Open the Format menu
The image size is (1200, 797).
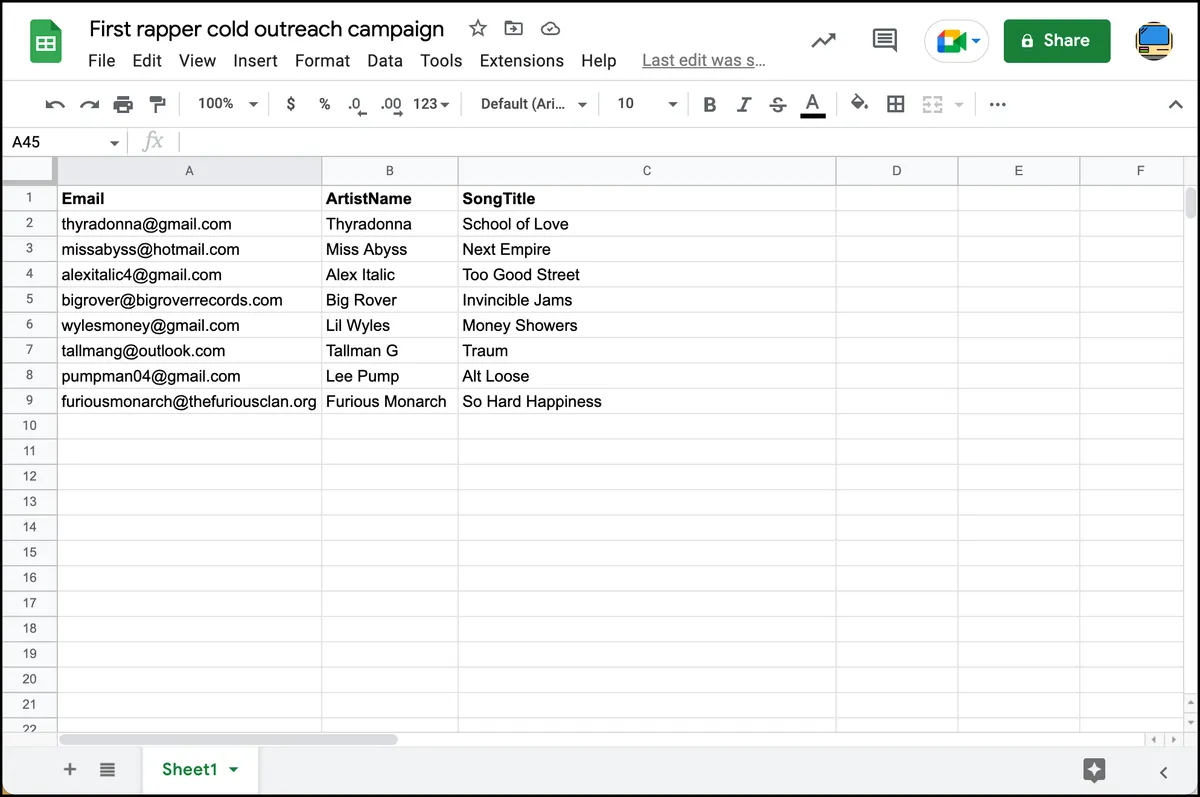point(323,61)
